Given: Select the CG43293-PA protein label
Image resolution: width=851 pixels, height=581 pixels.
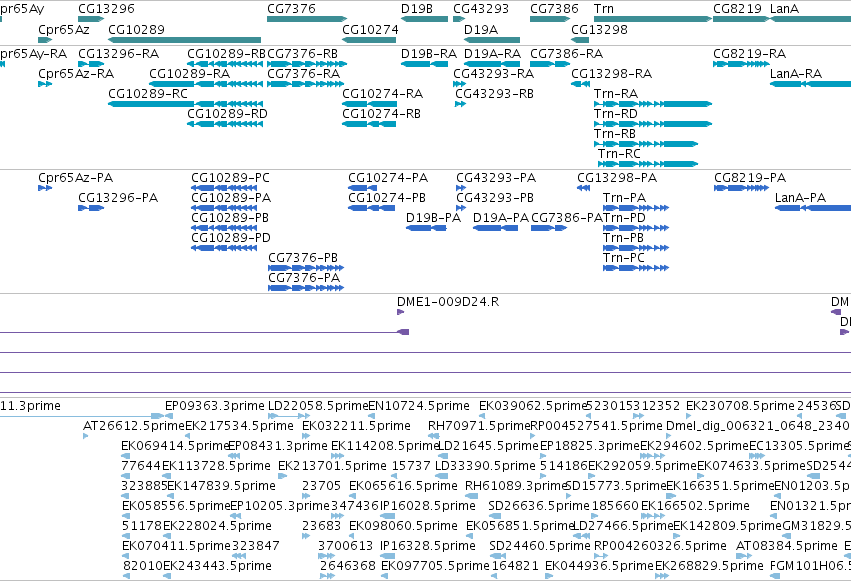Looking at the screenshot, I should pos(496,178).
